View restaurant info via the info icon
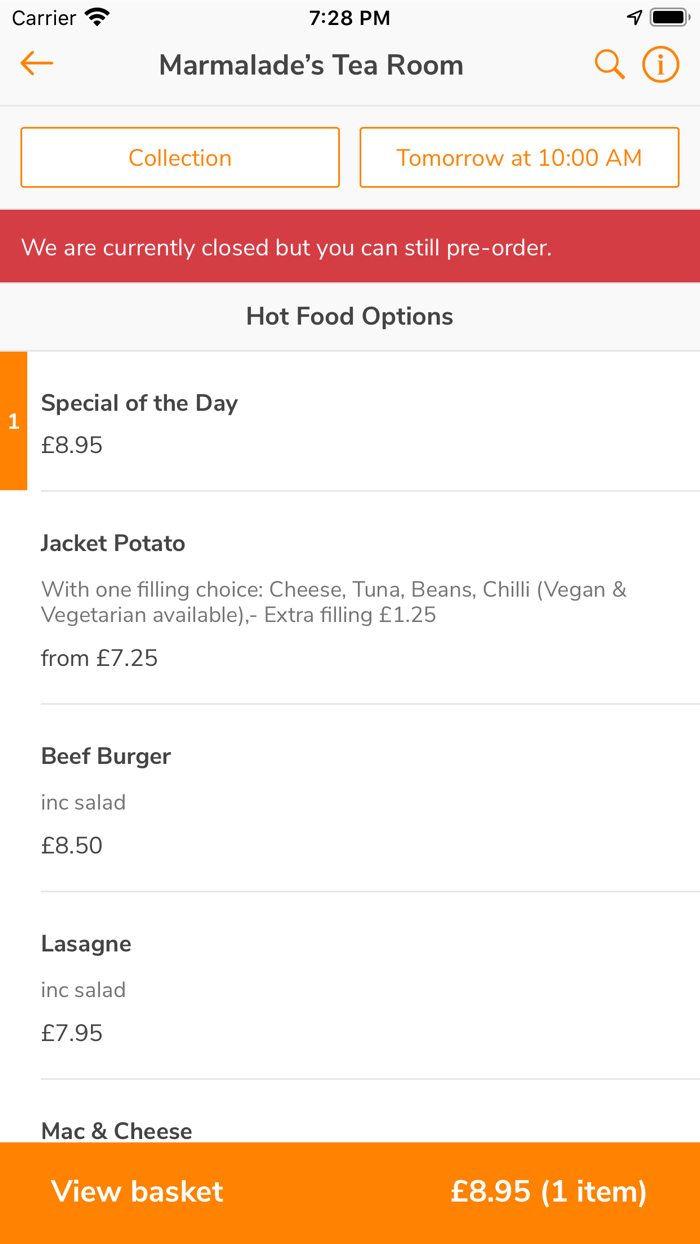This screenshot has width=700, height=1244. pyautogui.click(x=660, y=64)
